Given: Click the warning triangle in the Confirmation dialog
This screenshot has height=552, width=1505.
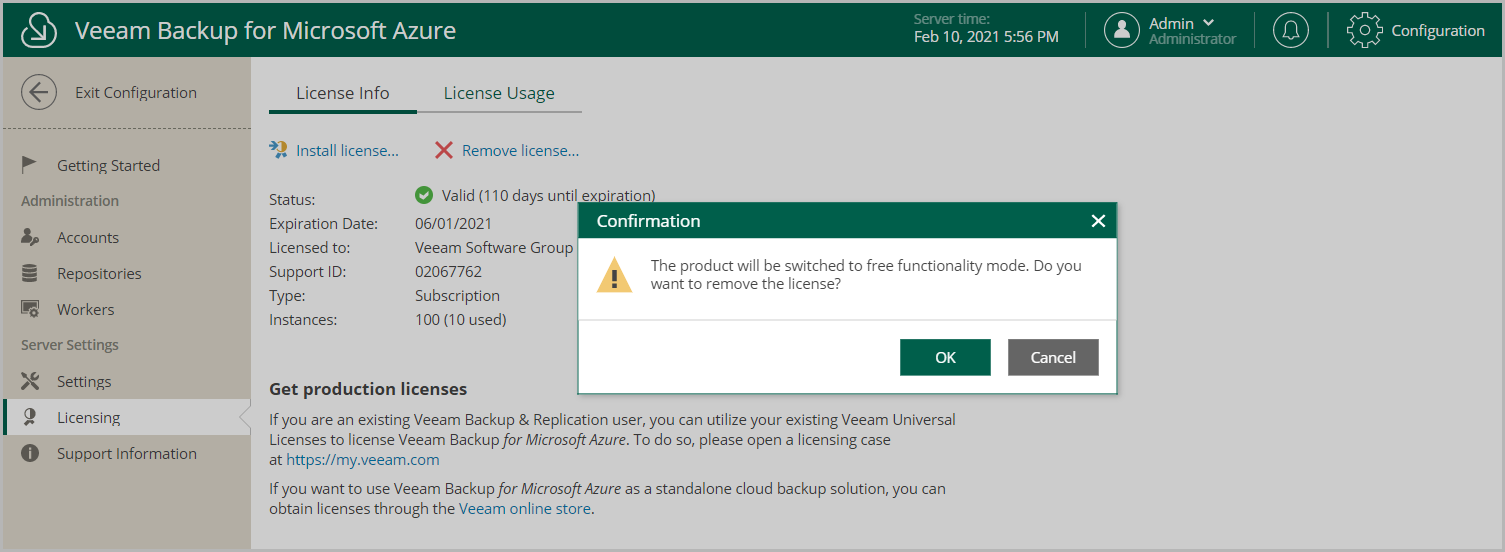Looking at the screenshot, I should (x=615, y=275).
